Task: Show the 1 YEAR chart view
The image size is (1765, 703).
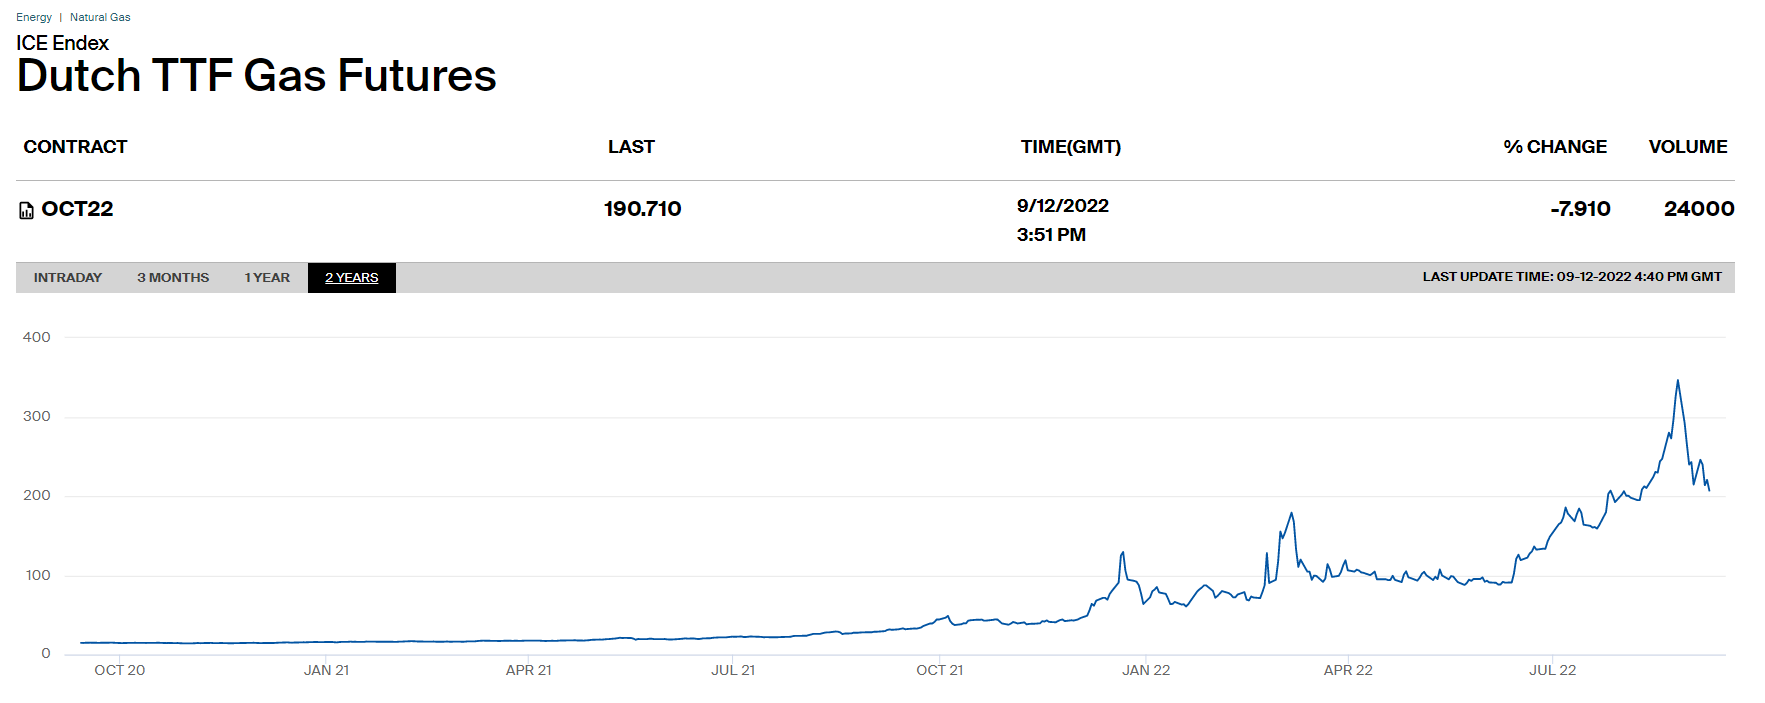Action: 267,278
